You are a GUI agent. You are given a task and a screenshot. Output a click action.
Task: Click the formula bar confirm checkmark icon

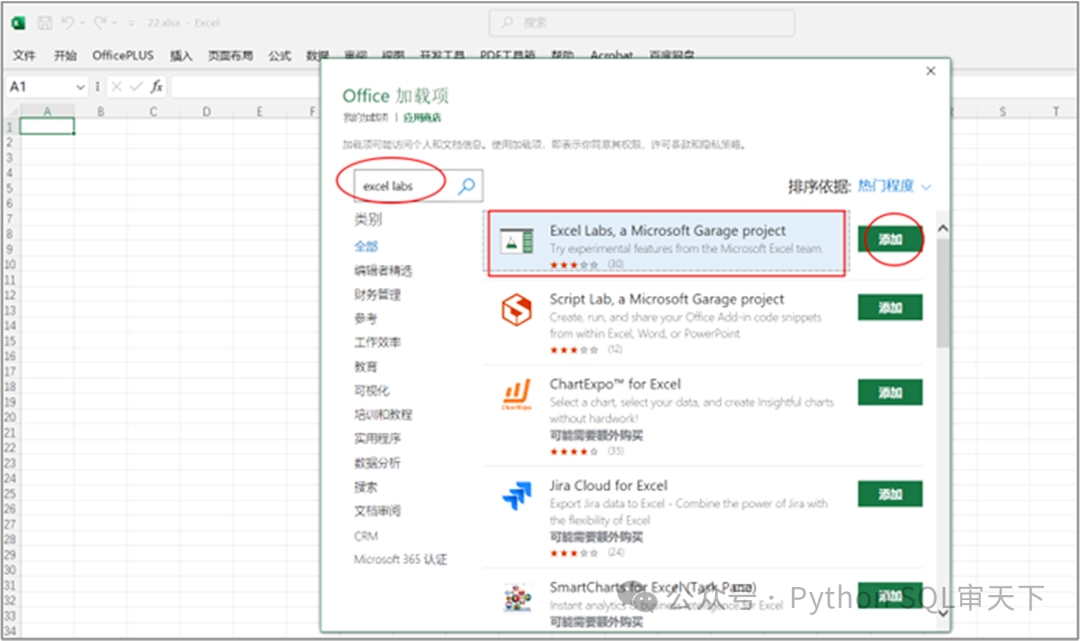tap(136, 86)
